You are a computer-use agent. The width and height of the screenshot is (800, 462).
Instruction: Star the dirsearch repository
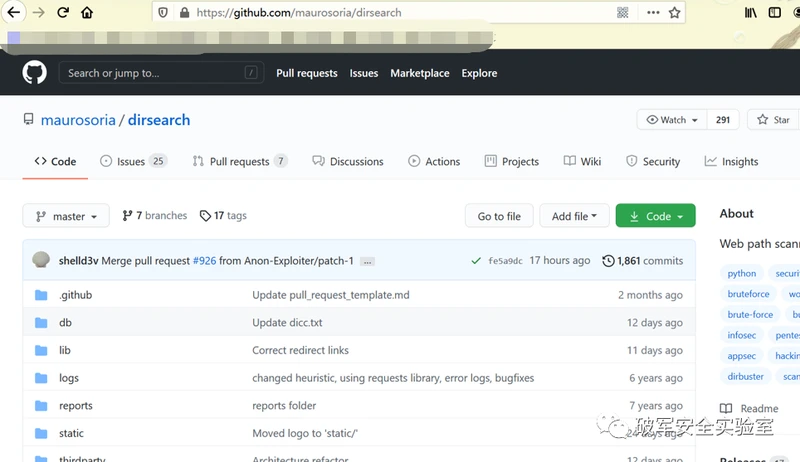pyautogui.click(x=773, y=120)
